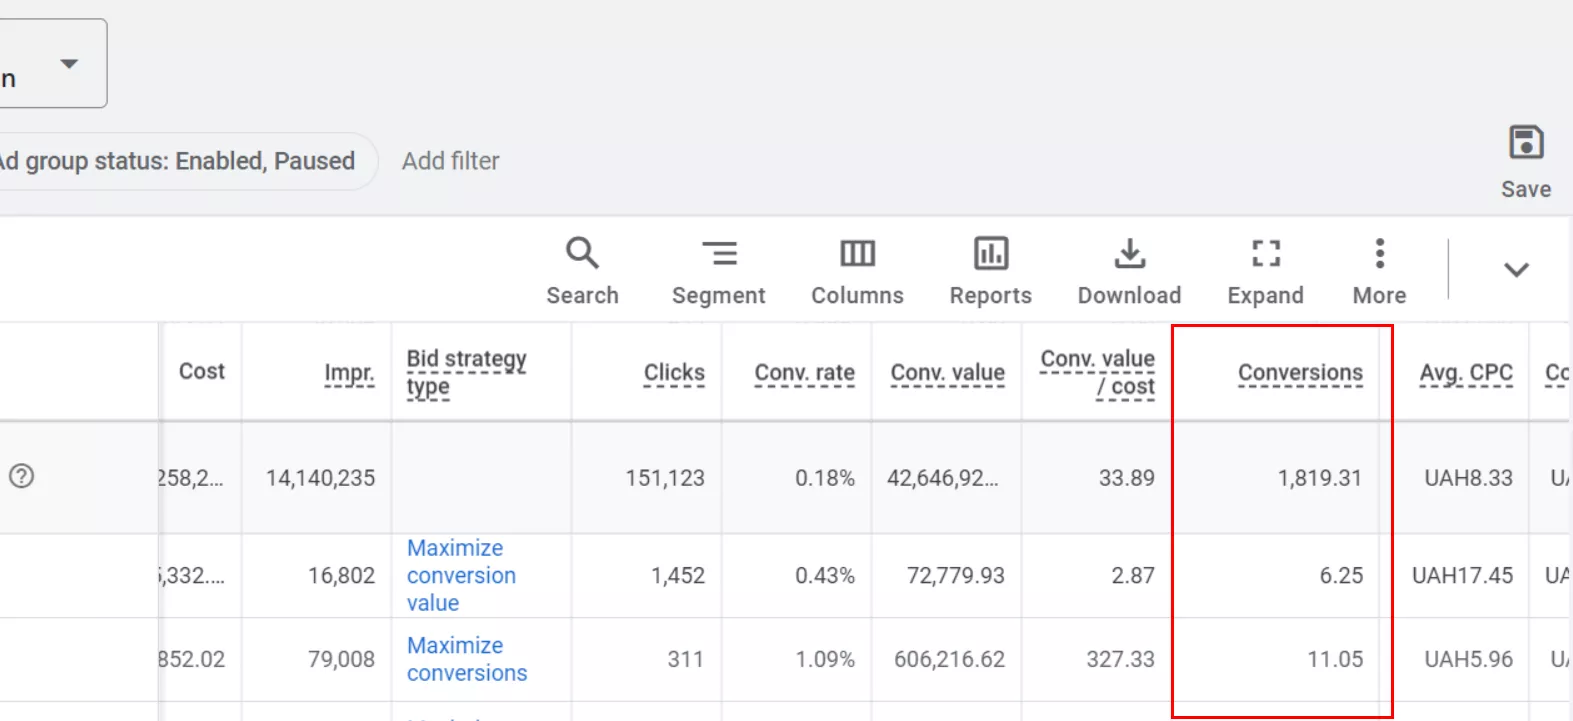Sort by the Cost column header
1573x721 pixels.
[x=201, y=371]
